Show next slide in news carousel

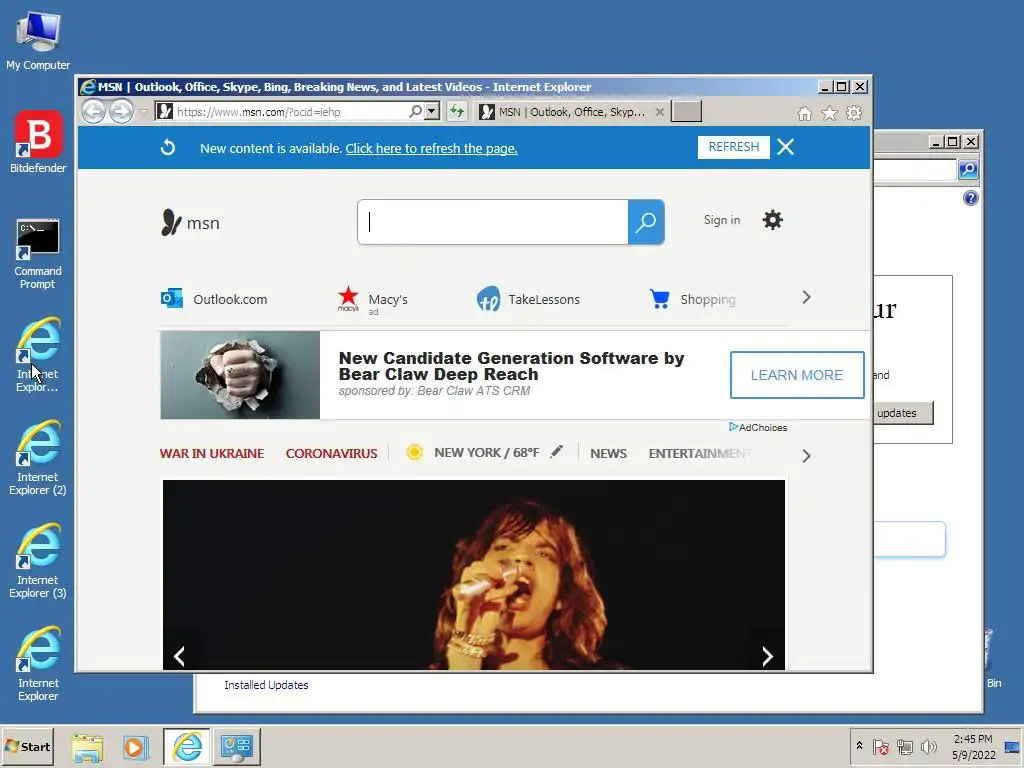coord(767,656)
